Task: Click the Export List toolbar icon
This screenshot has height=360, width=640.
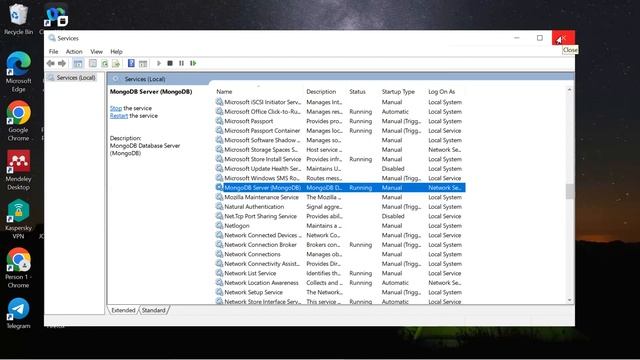Action: 116,63
